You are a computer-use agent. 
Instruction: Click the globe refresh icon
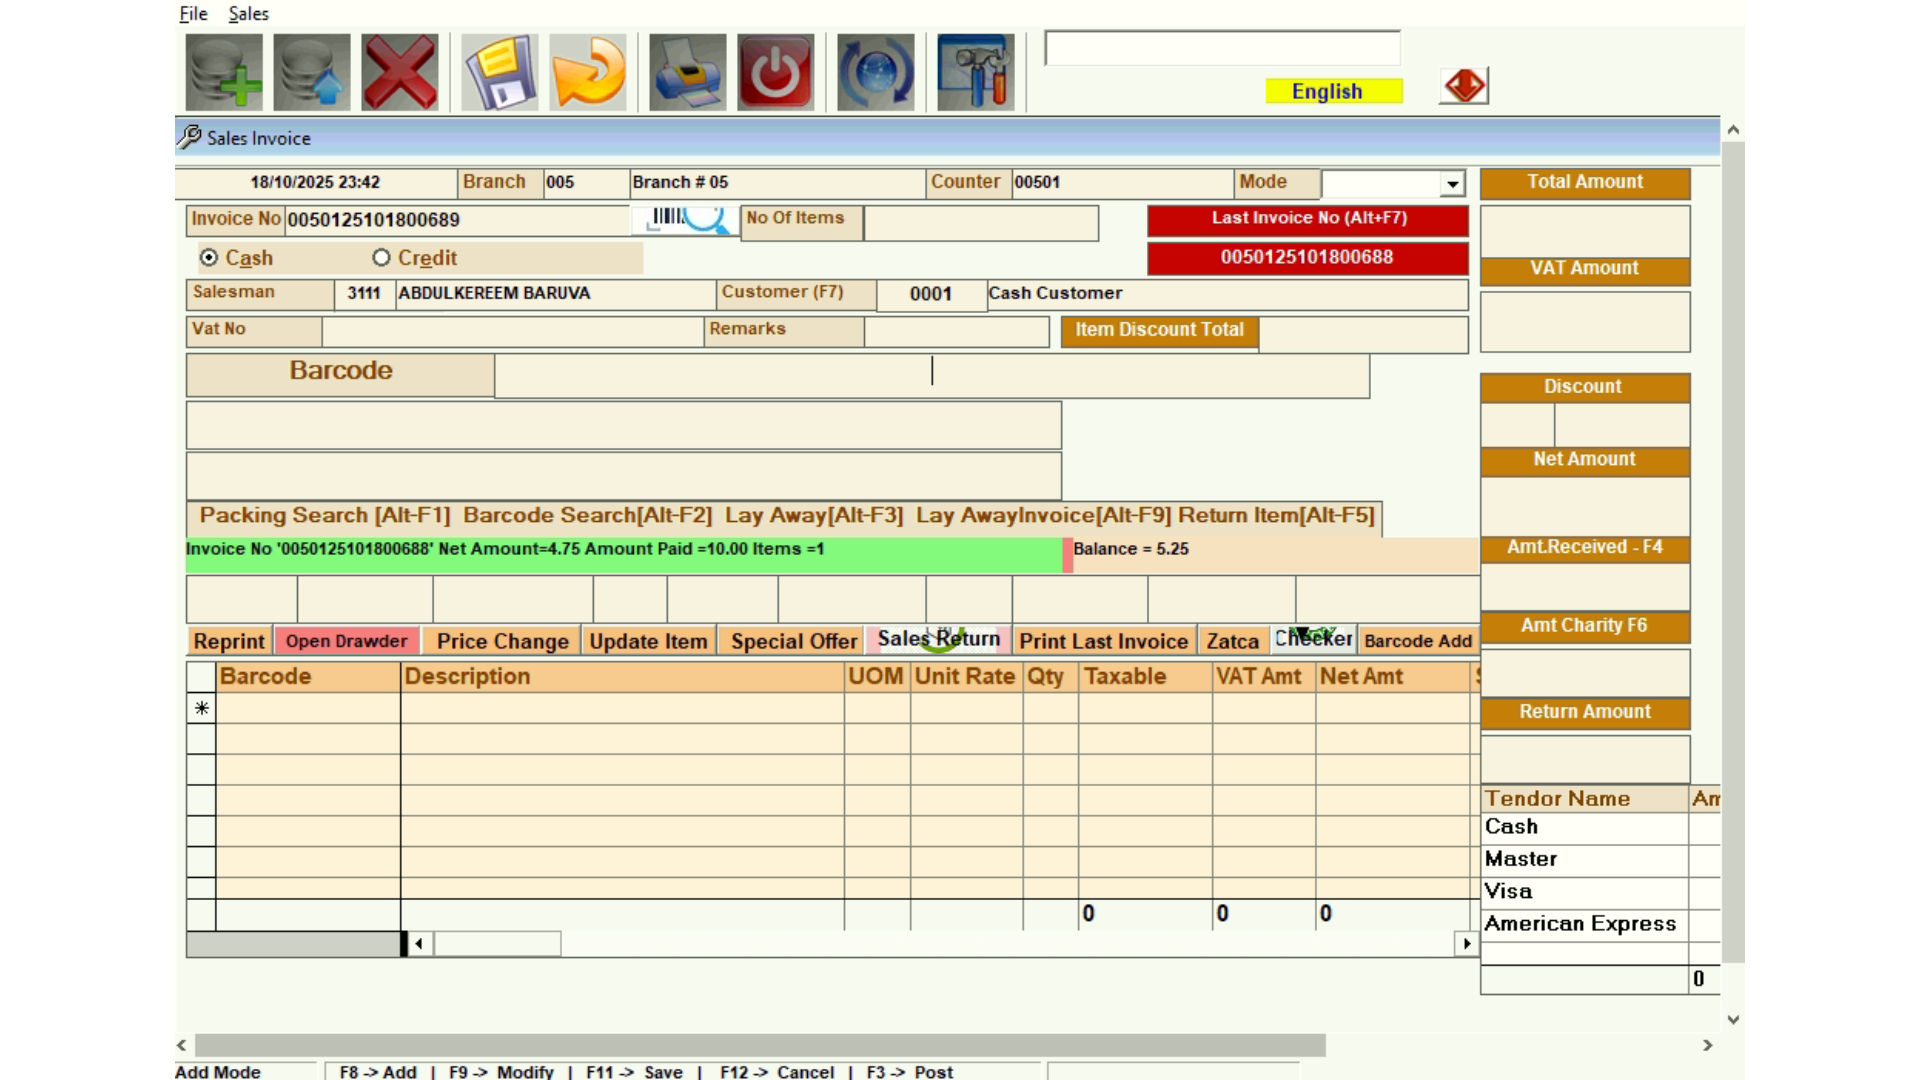pyautogui.click(x=876, y=72)
